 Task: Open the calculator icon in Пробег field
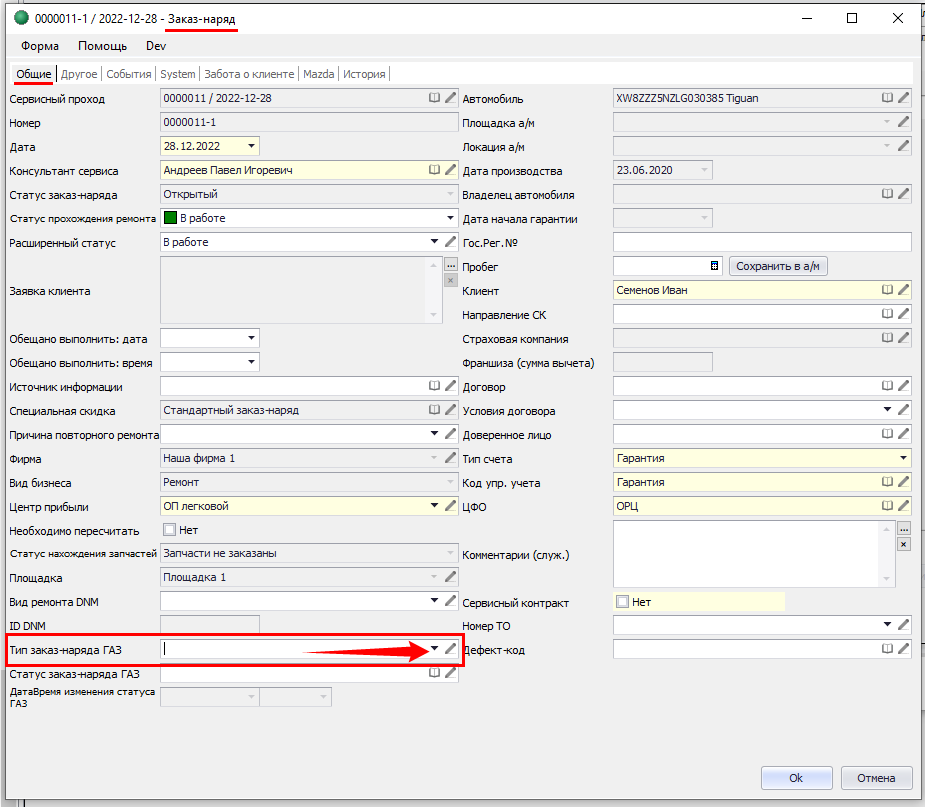(x=714, y=266)
